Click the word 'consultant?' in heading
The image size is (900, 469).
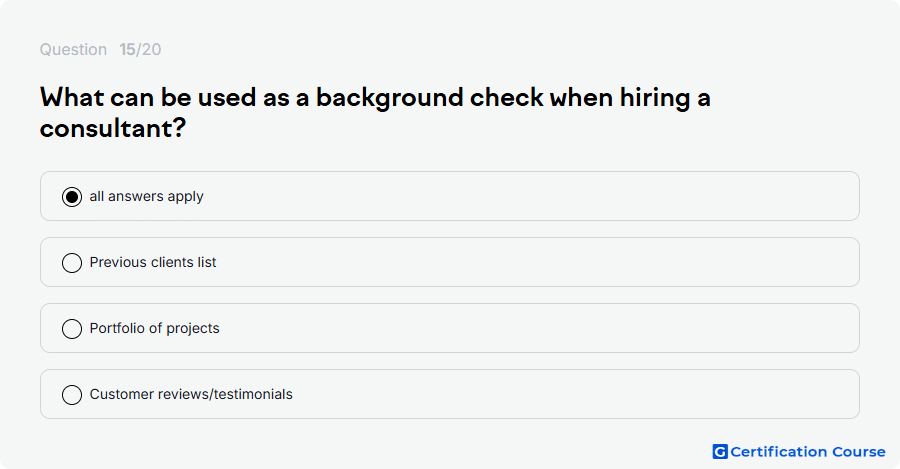tap(113, 128)
